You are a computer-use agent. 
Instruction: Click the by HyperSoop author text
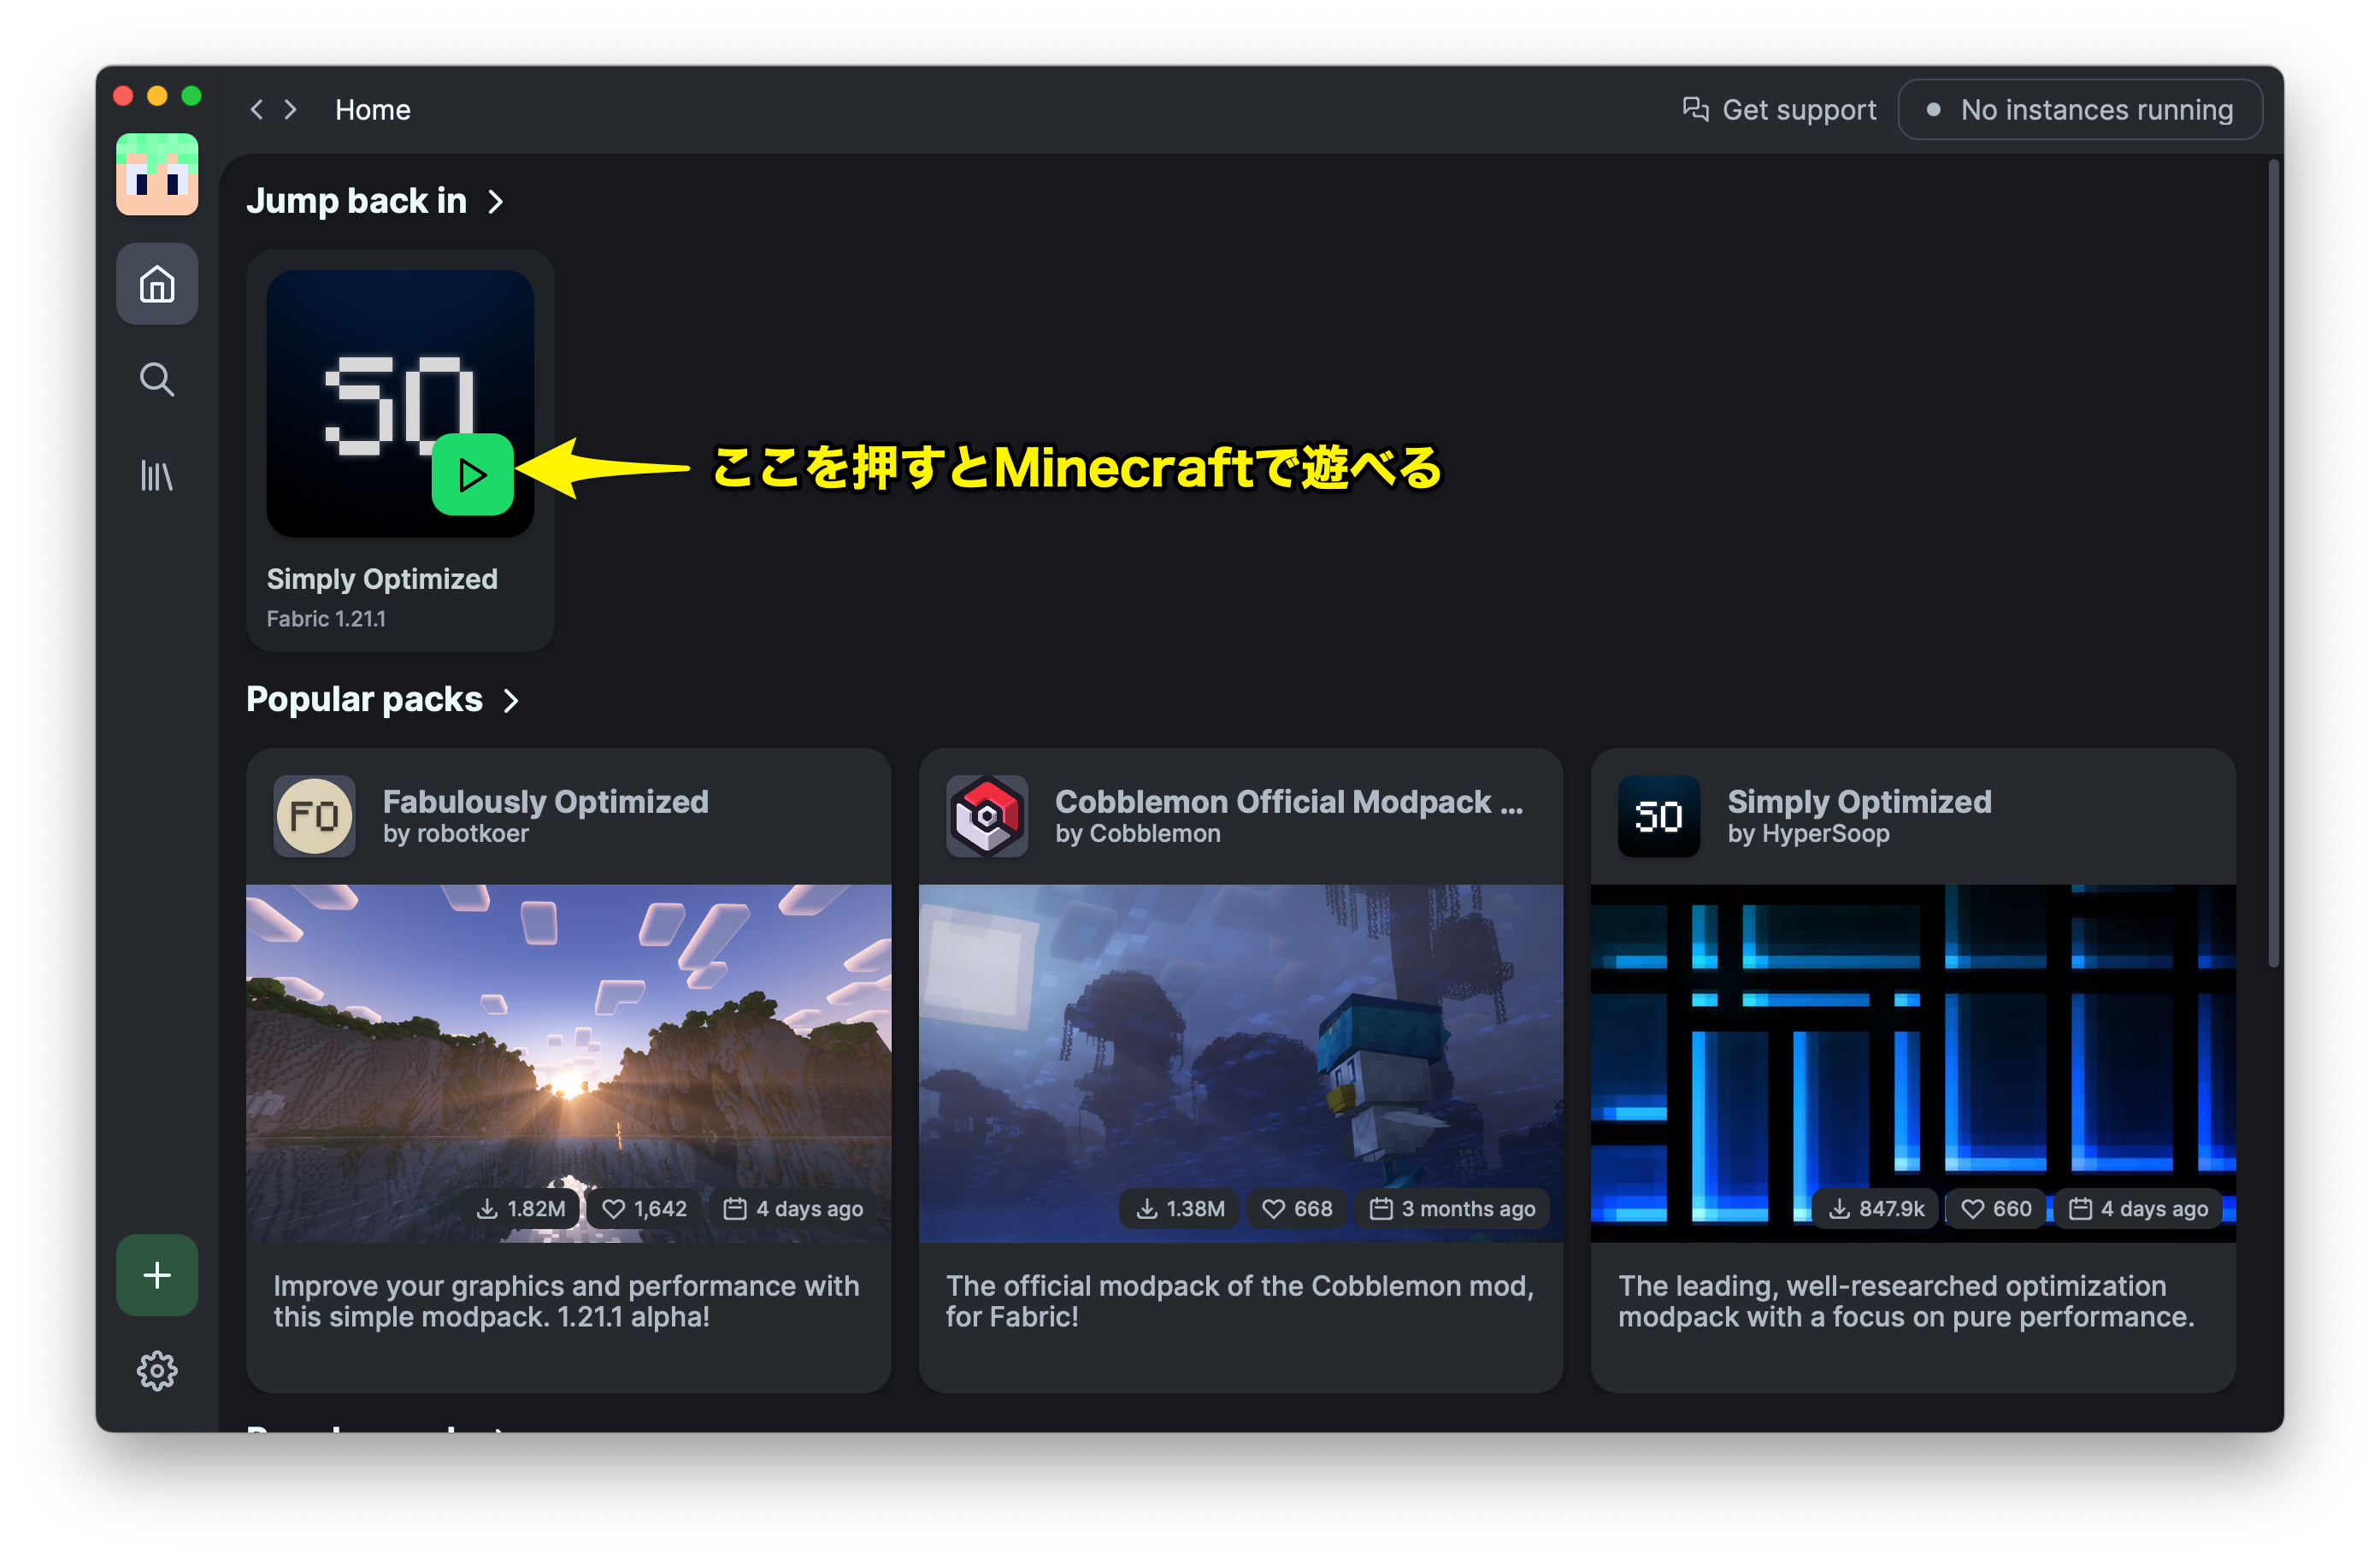(1809, 834)
